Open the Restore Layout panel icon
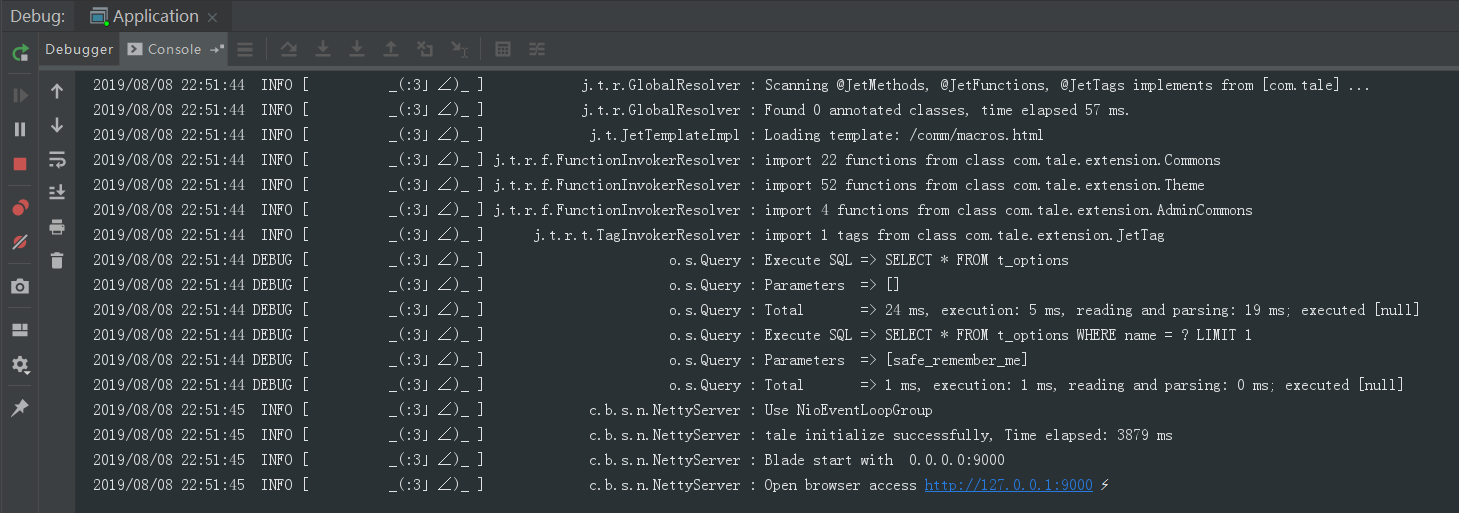 point(20,330)
